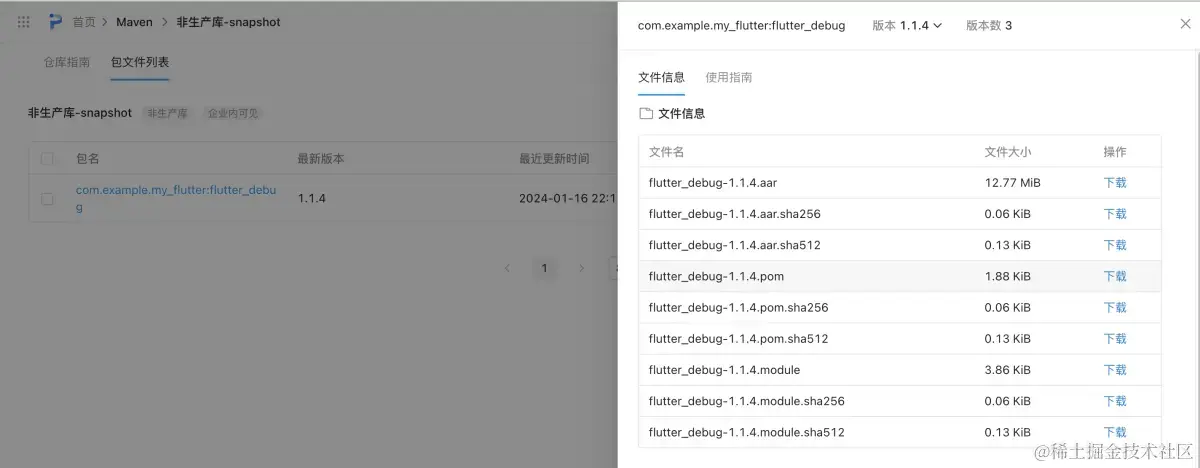The width and height of the screenshot is (1200, 468).
Task: Open the 包文件列表 tab
Action: coord(140,62)
